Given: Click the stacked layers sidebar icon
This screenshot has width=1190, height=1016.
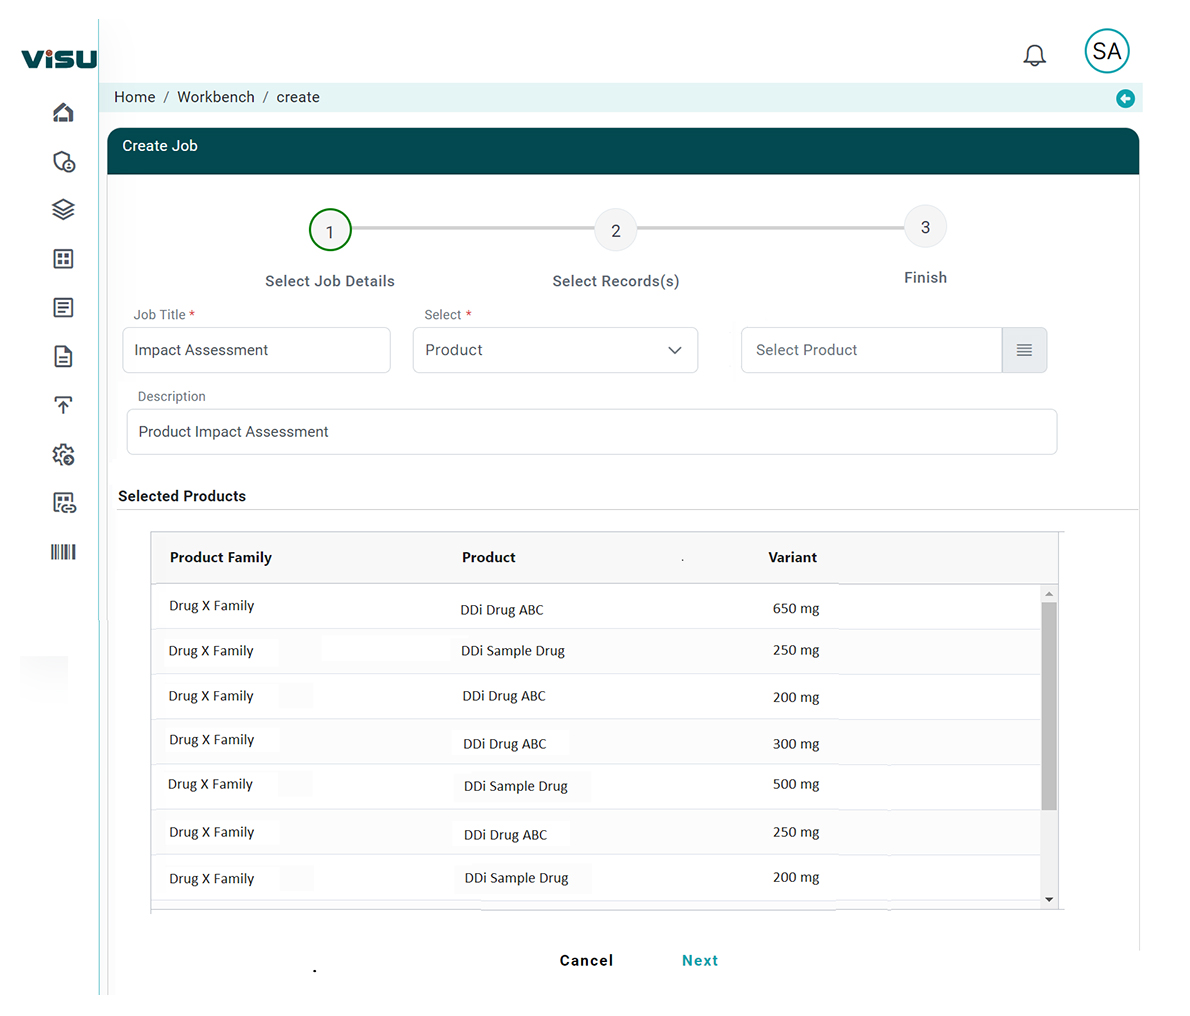Looking at the screenshot, I should (x=63, y=210).
